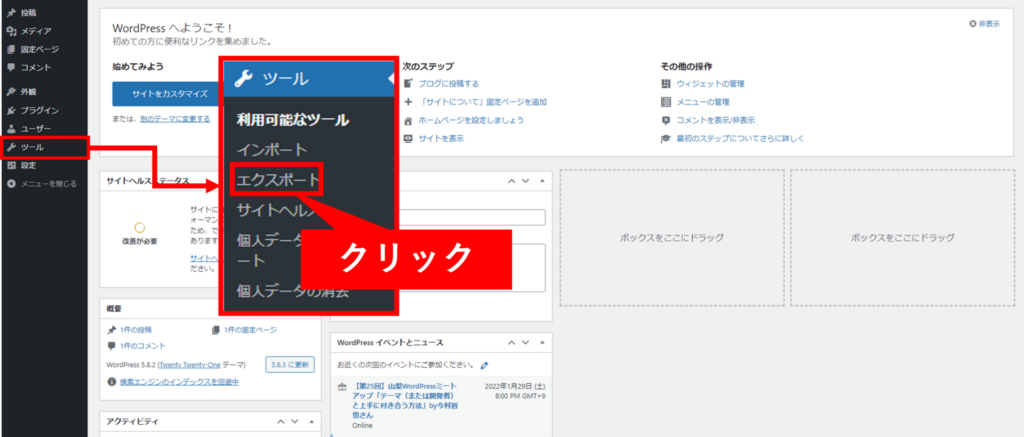Collapse the WordPress イベントとニュース panel
1024x437 pixels.
click(x=541, y=343)
